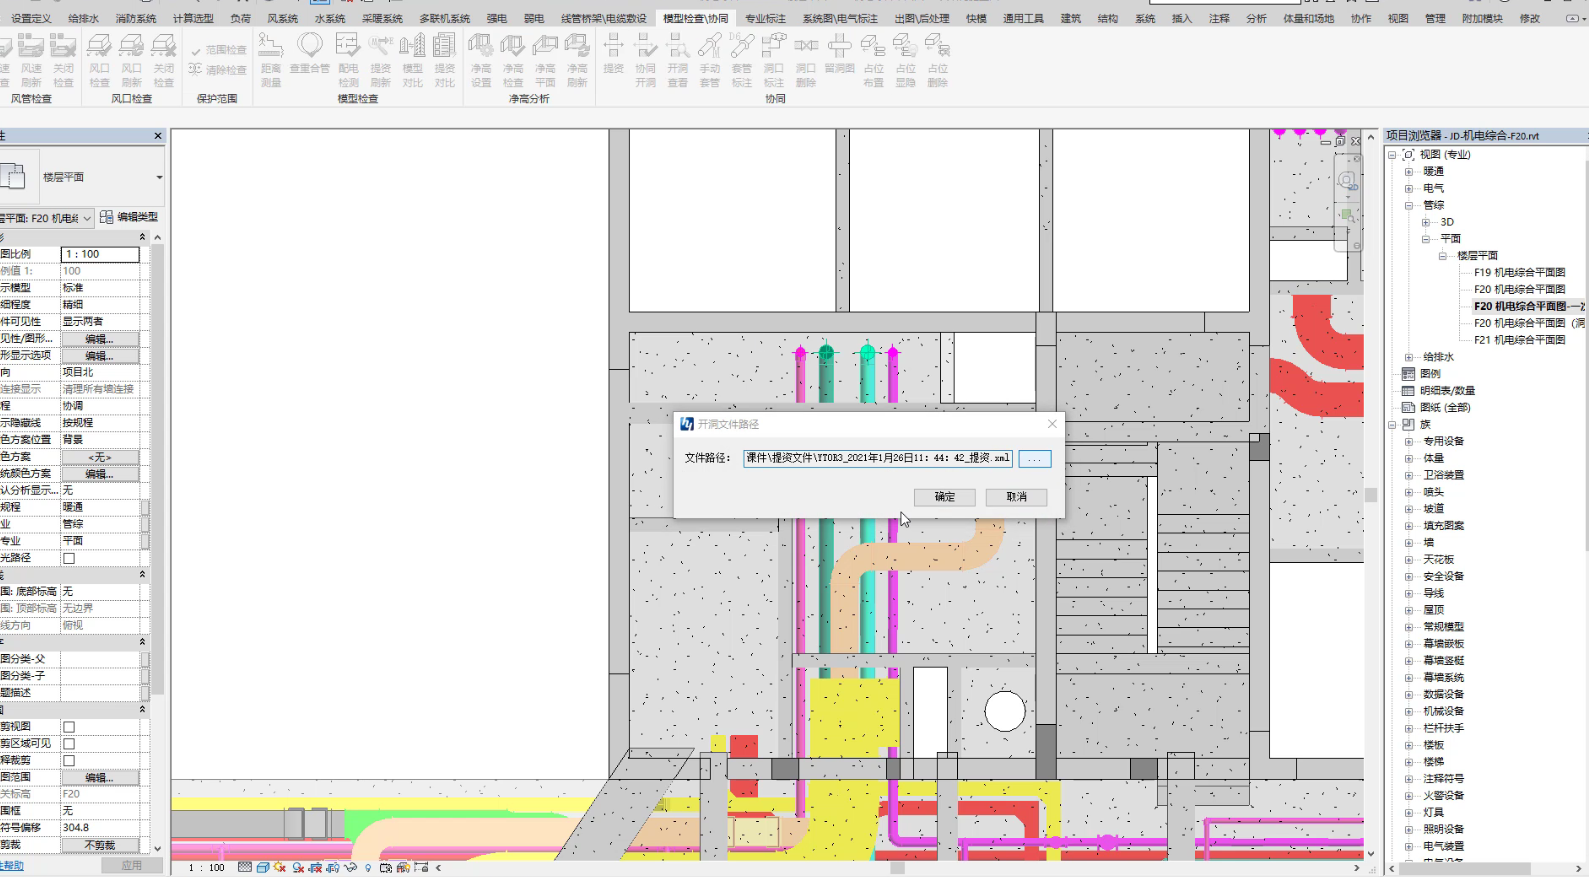
Task: Confirm the dialog with 确定 button
Action: coord(945,497)
